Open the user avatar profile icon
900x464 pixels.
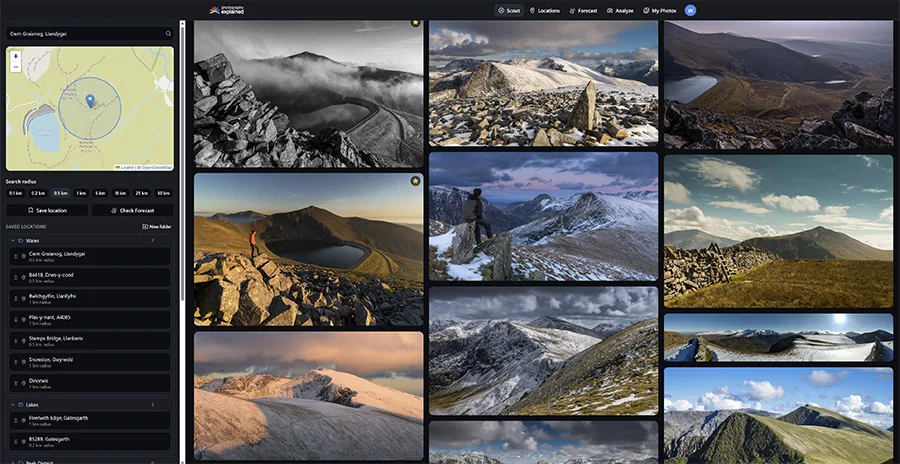(690, 10)
